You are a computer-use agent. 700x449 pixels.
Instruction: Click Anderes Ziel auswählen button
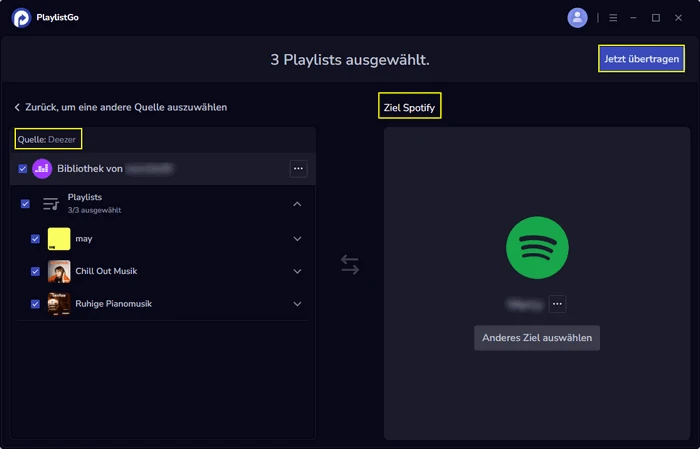537,338
